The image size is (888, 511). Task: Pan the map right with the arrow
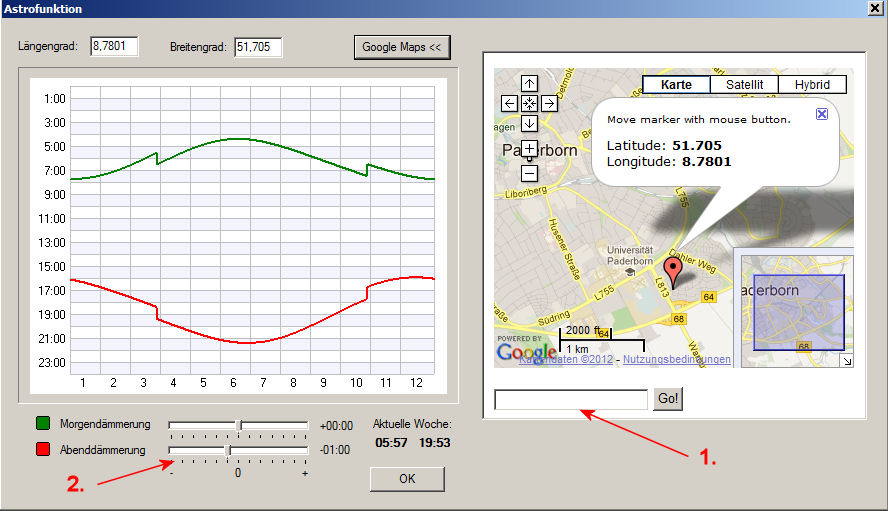click(x=549, y=103)
